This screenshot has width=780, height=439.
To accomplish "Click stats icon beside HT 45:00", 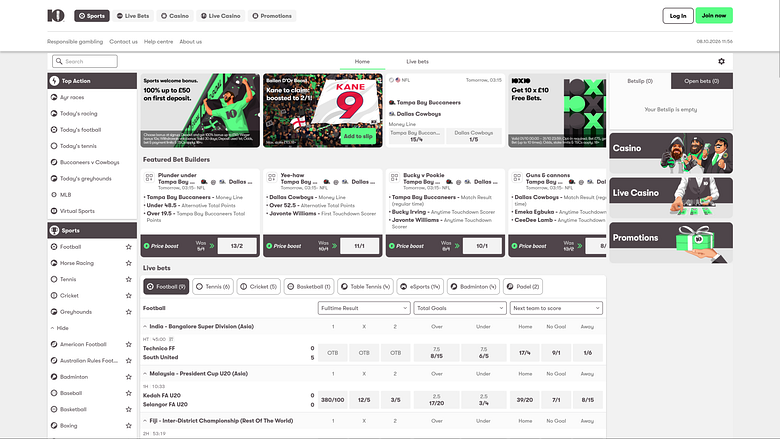I will (x=171, y=339).
